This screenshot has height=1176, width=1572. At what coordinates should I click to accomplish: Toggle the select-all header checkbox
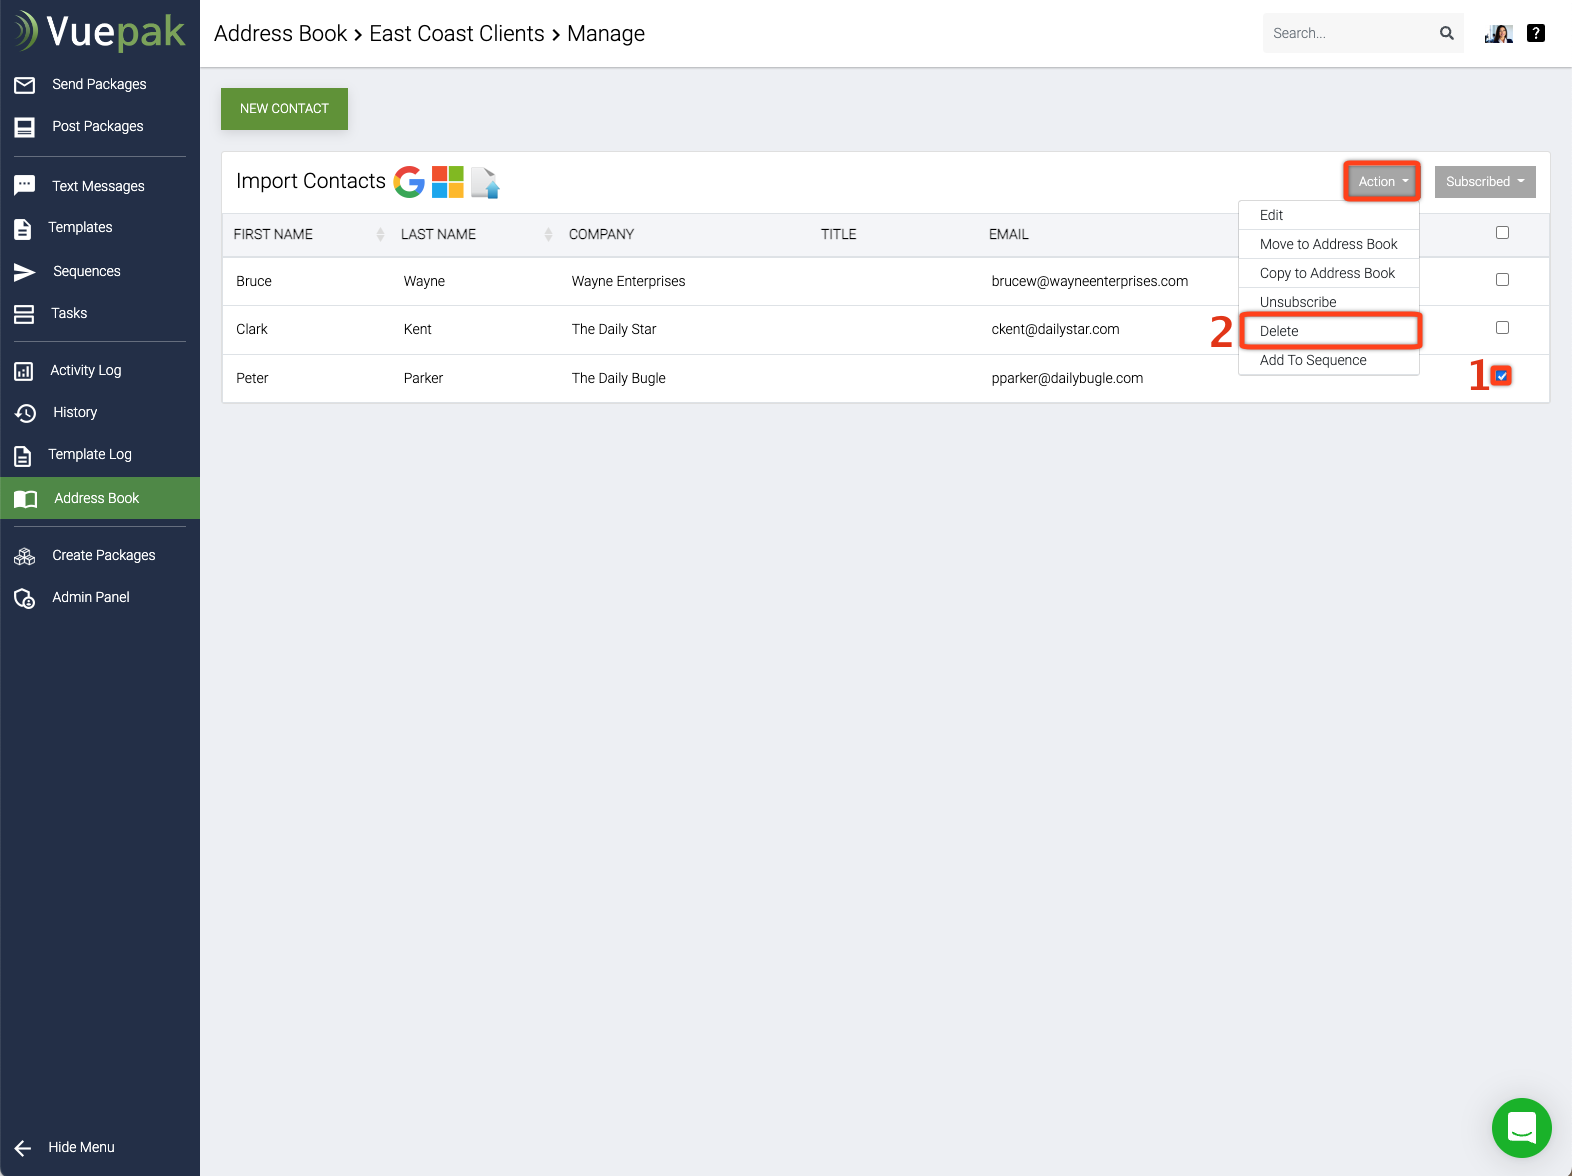click(x=1502, y=233)
